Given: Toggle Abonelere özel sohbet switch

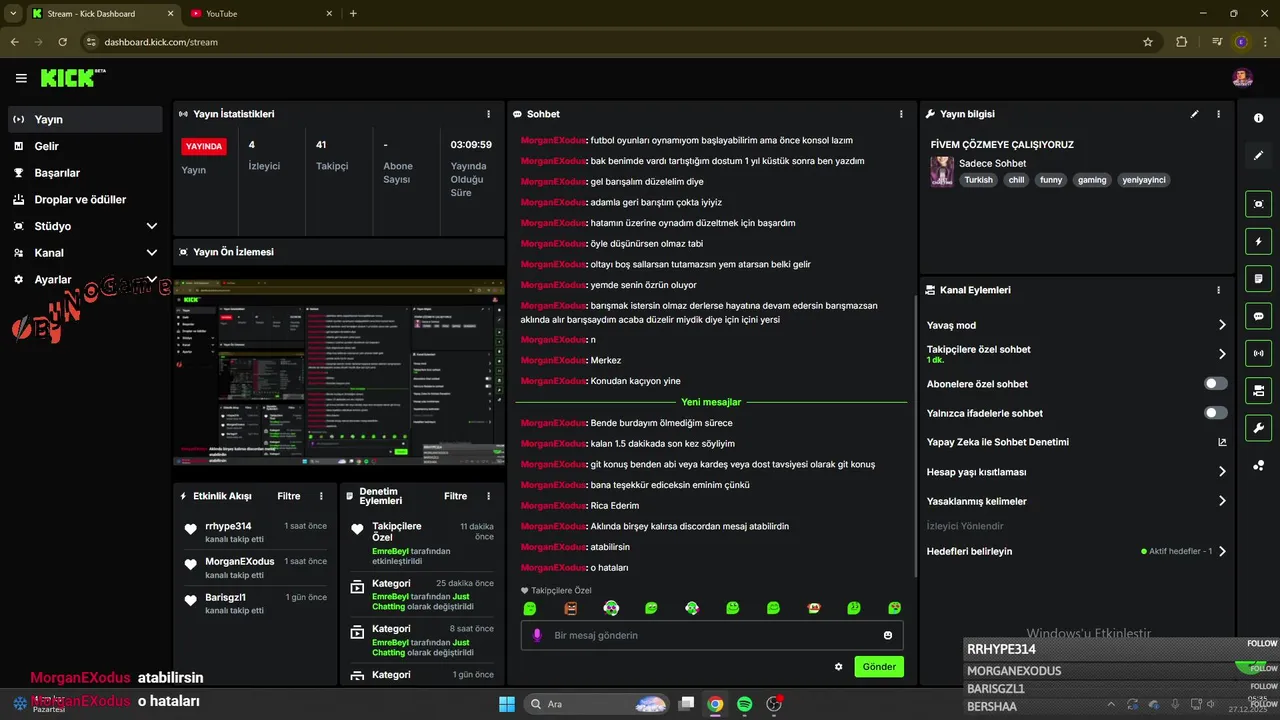Looking at the screenshot, I should pyautogui.click(x=1216, y=383).
